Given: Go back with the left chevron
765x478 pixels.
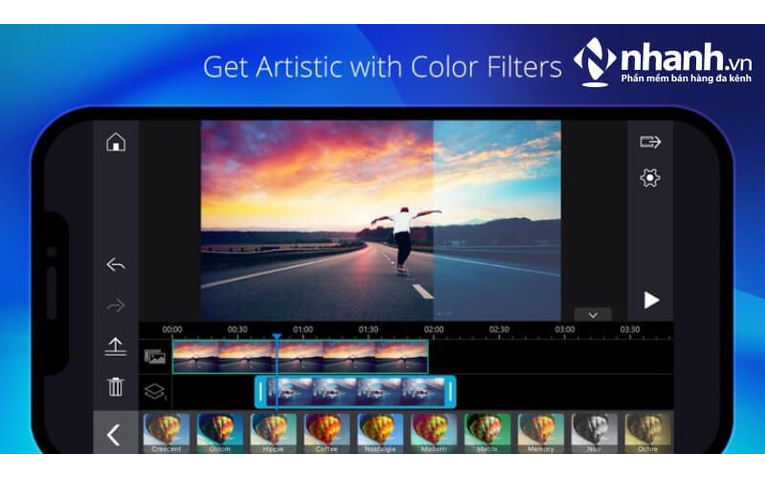Looking at the screenshot, I should pos(114,435).
